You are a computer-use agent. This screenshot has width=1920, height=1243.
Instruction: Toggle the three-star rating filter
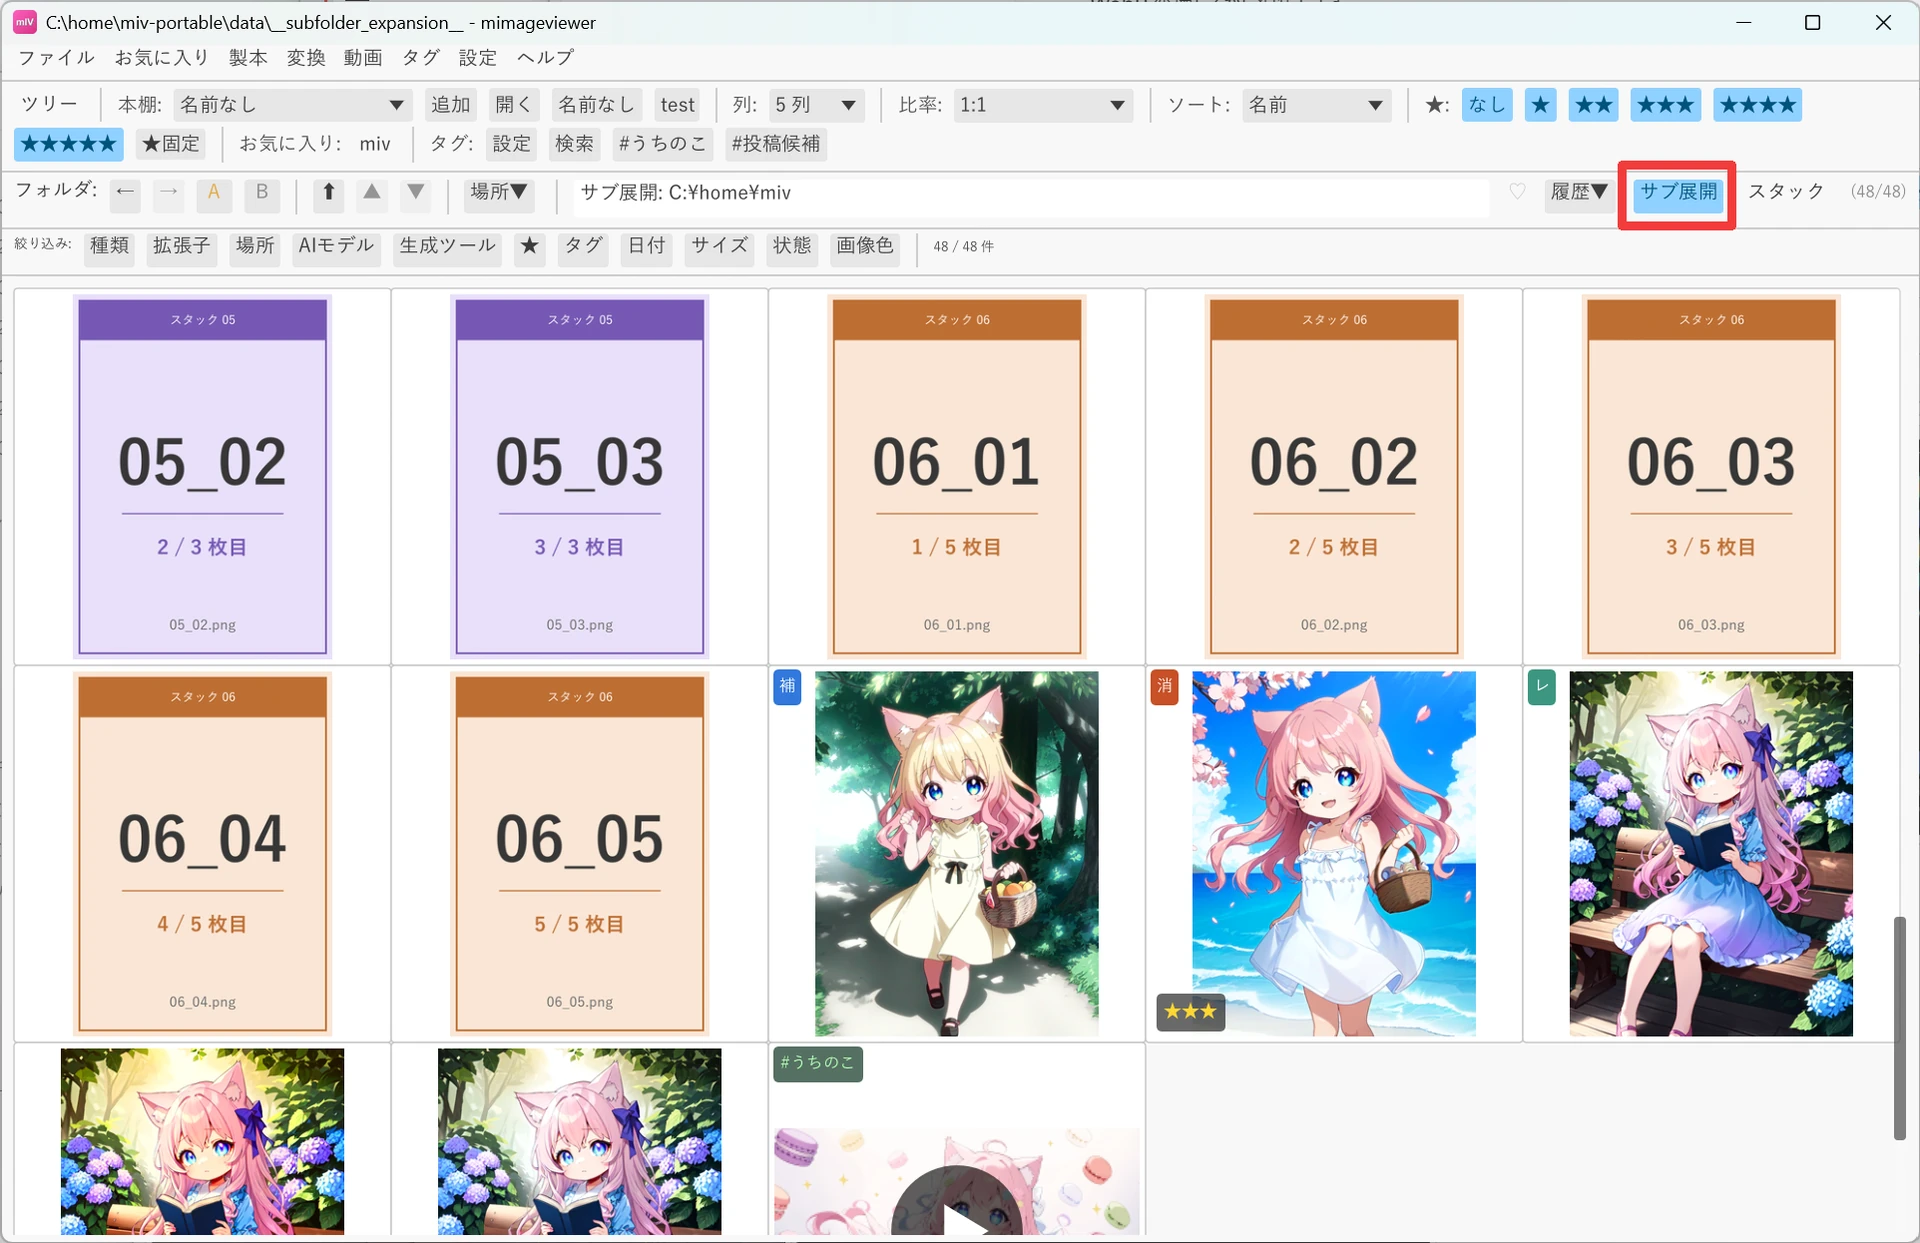click(x=1665, y=105)
